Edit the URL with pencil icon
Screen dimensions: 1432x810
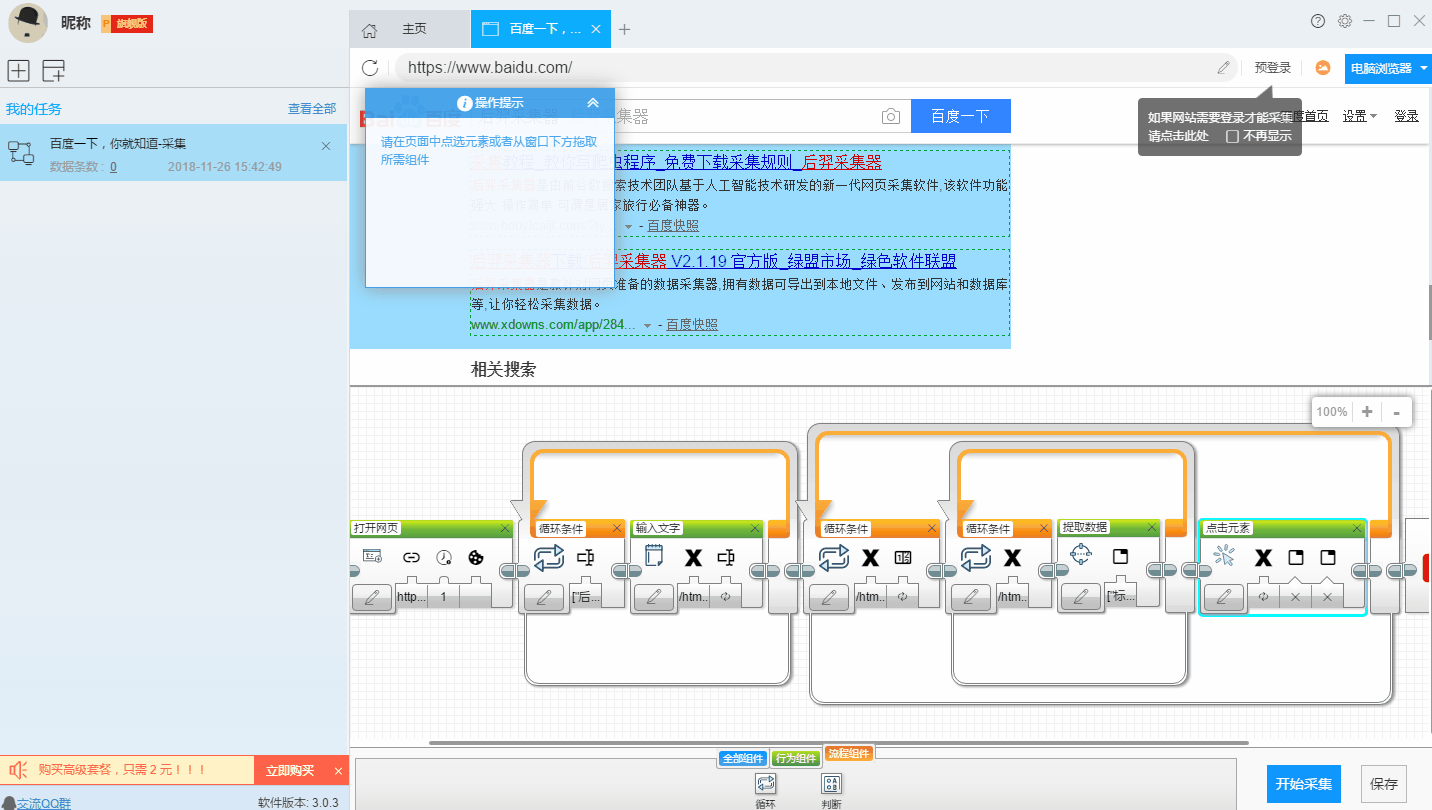coord(1223,68)
